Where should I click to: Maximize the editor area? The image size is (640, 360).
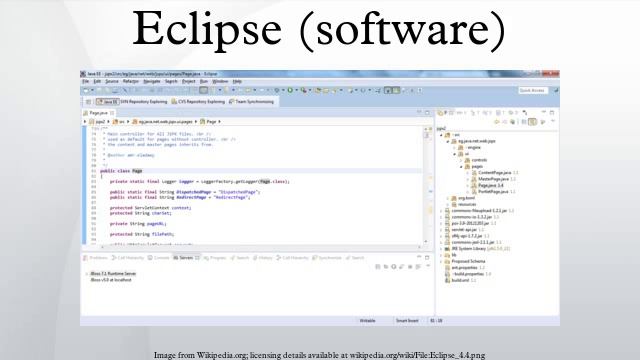pos(427,112)
